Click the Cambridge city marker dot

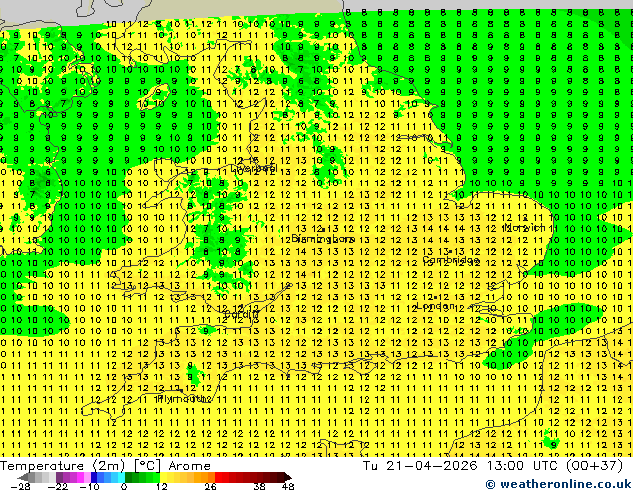coord(451,251)
